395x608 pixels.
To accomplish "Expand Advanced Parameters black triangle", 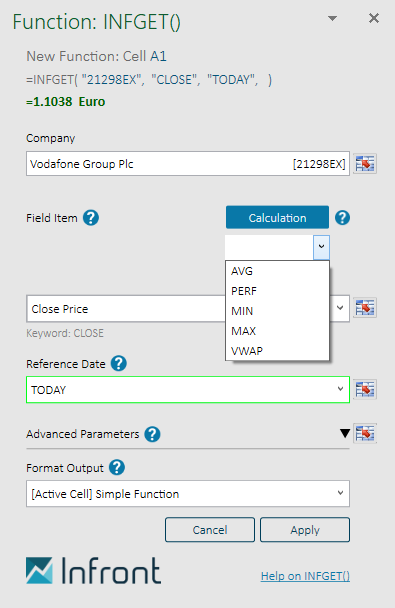I will [x=345, y=433].
